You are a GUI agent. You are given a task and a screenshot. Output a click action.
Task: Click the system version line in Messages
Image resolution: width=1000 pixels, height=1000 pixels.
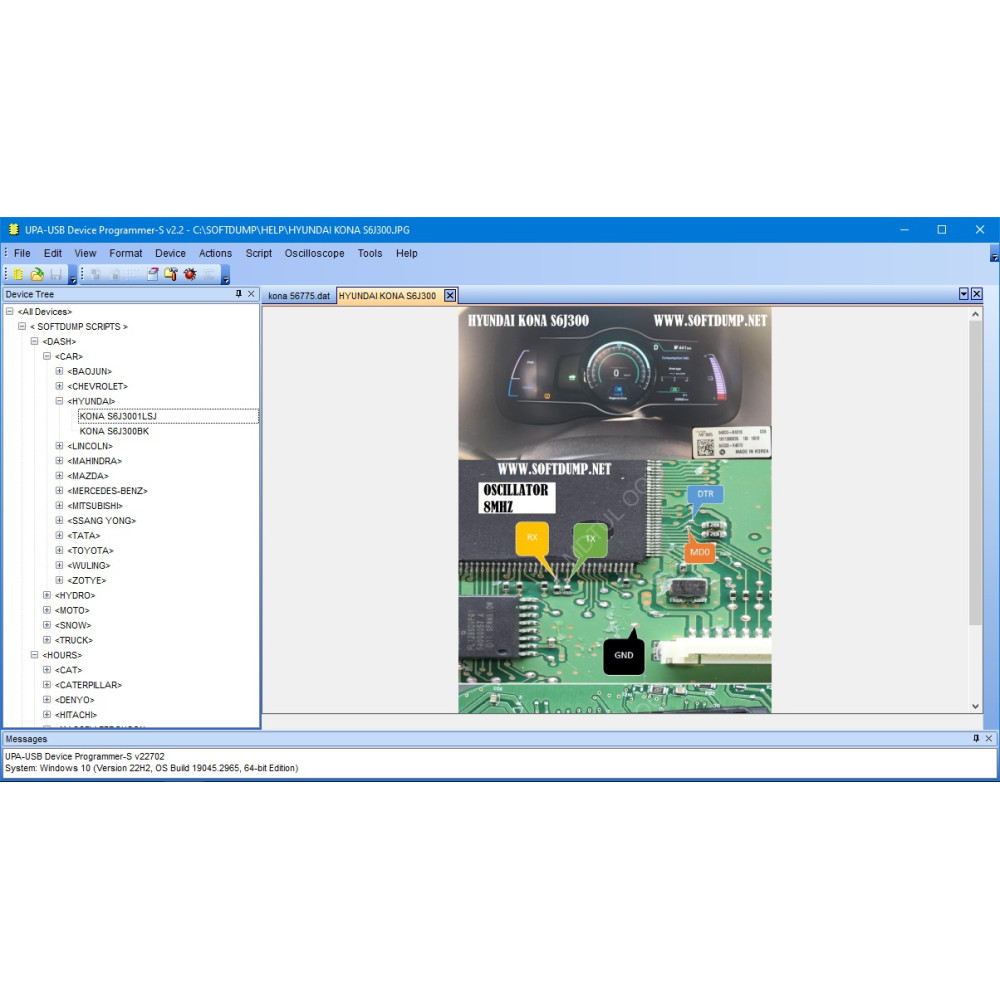pos(151,768)
